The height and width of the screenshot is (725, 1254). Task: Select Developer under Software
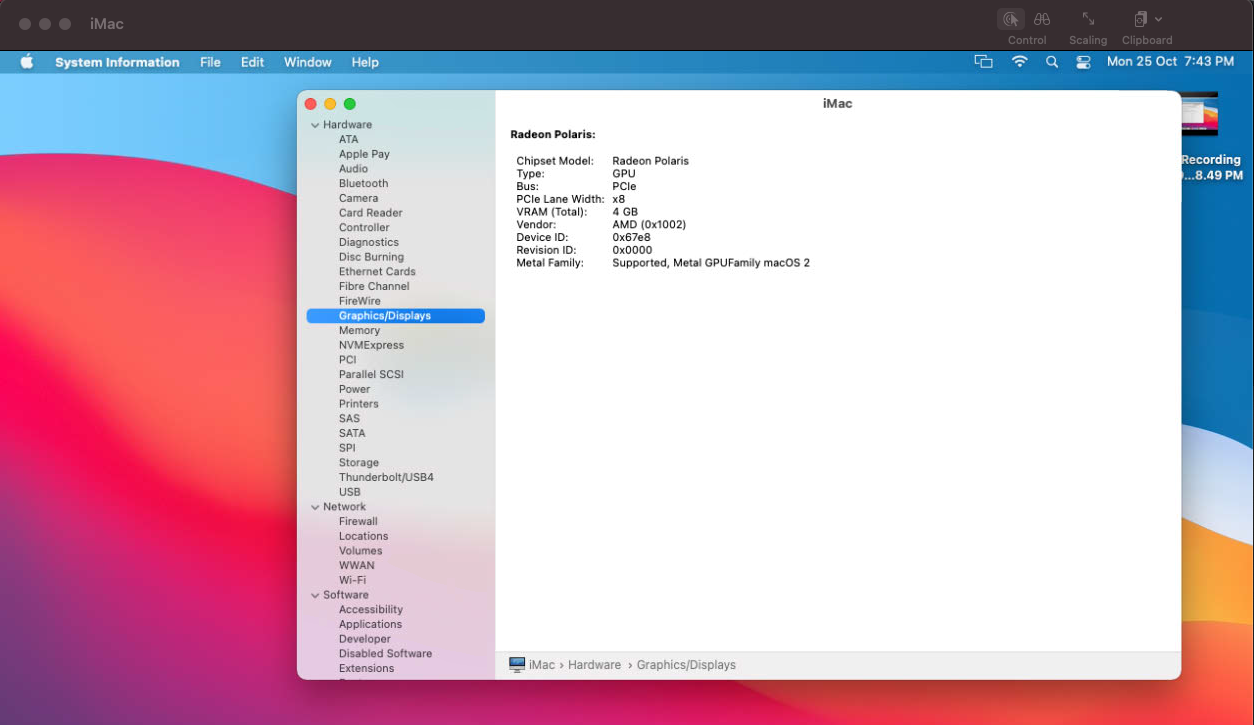pos(364,639)
